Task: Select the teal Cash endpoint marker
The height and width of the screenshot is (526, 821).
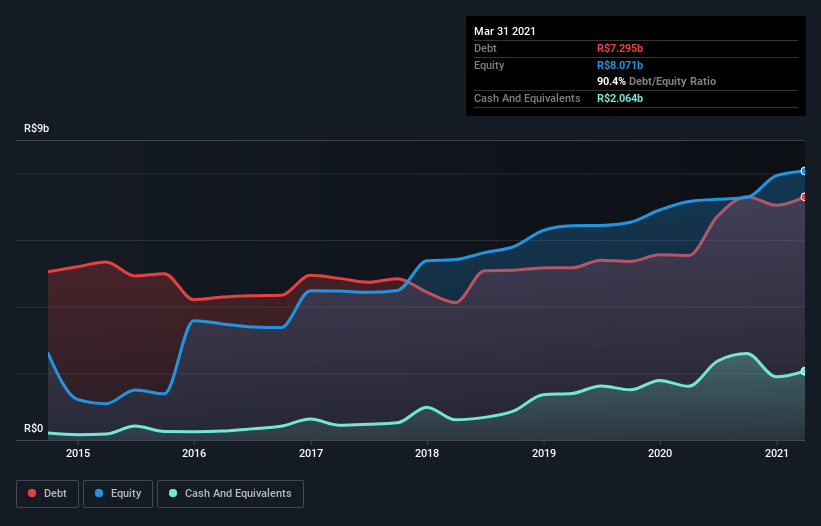Action: 804,371
